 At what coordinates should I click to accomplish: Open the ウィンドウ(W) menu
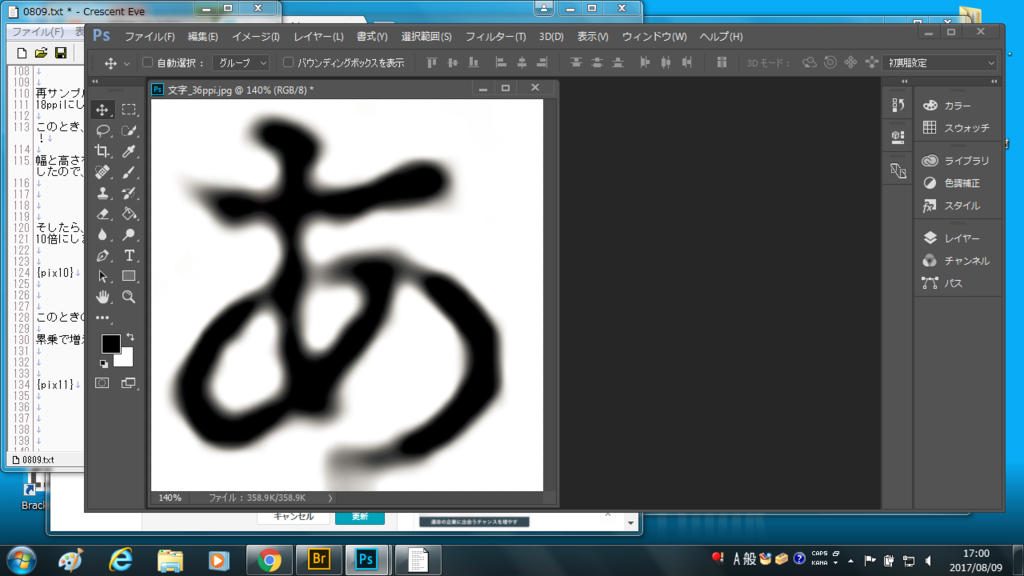pyautogui.click(x=654, y=37)
